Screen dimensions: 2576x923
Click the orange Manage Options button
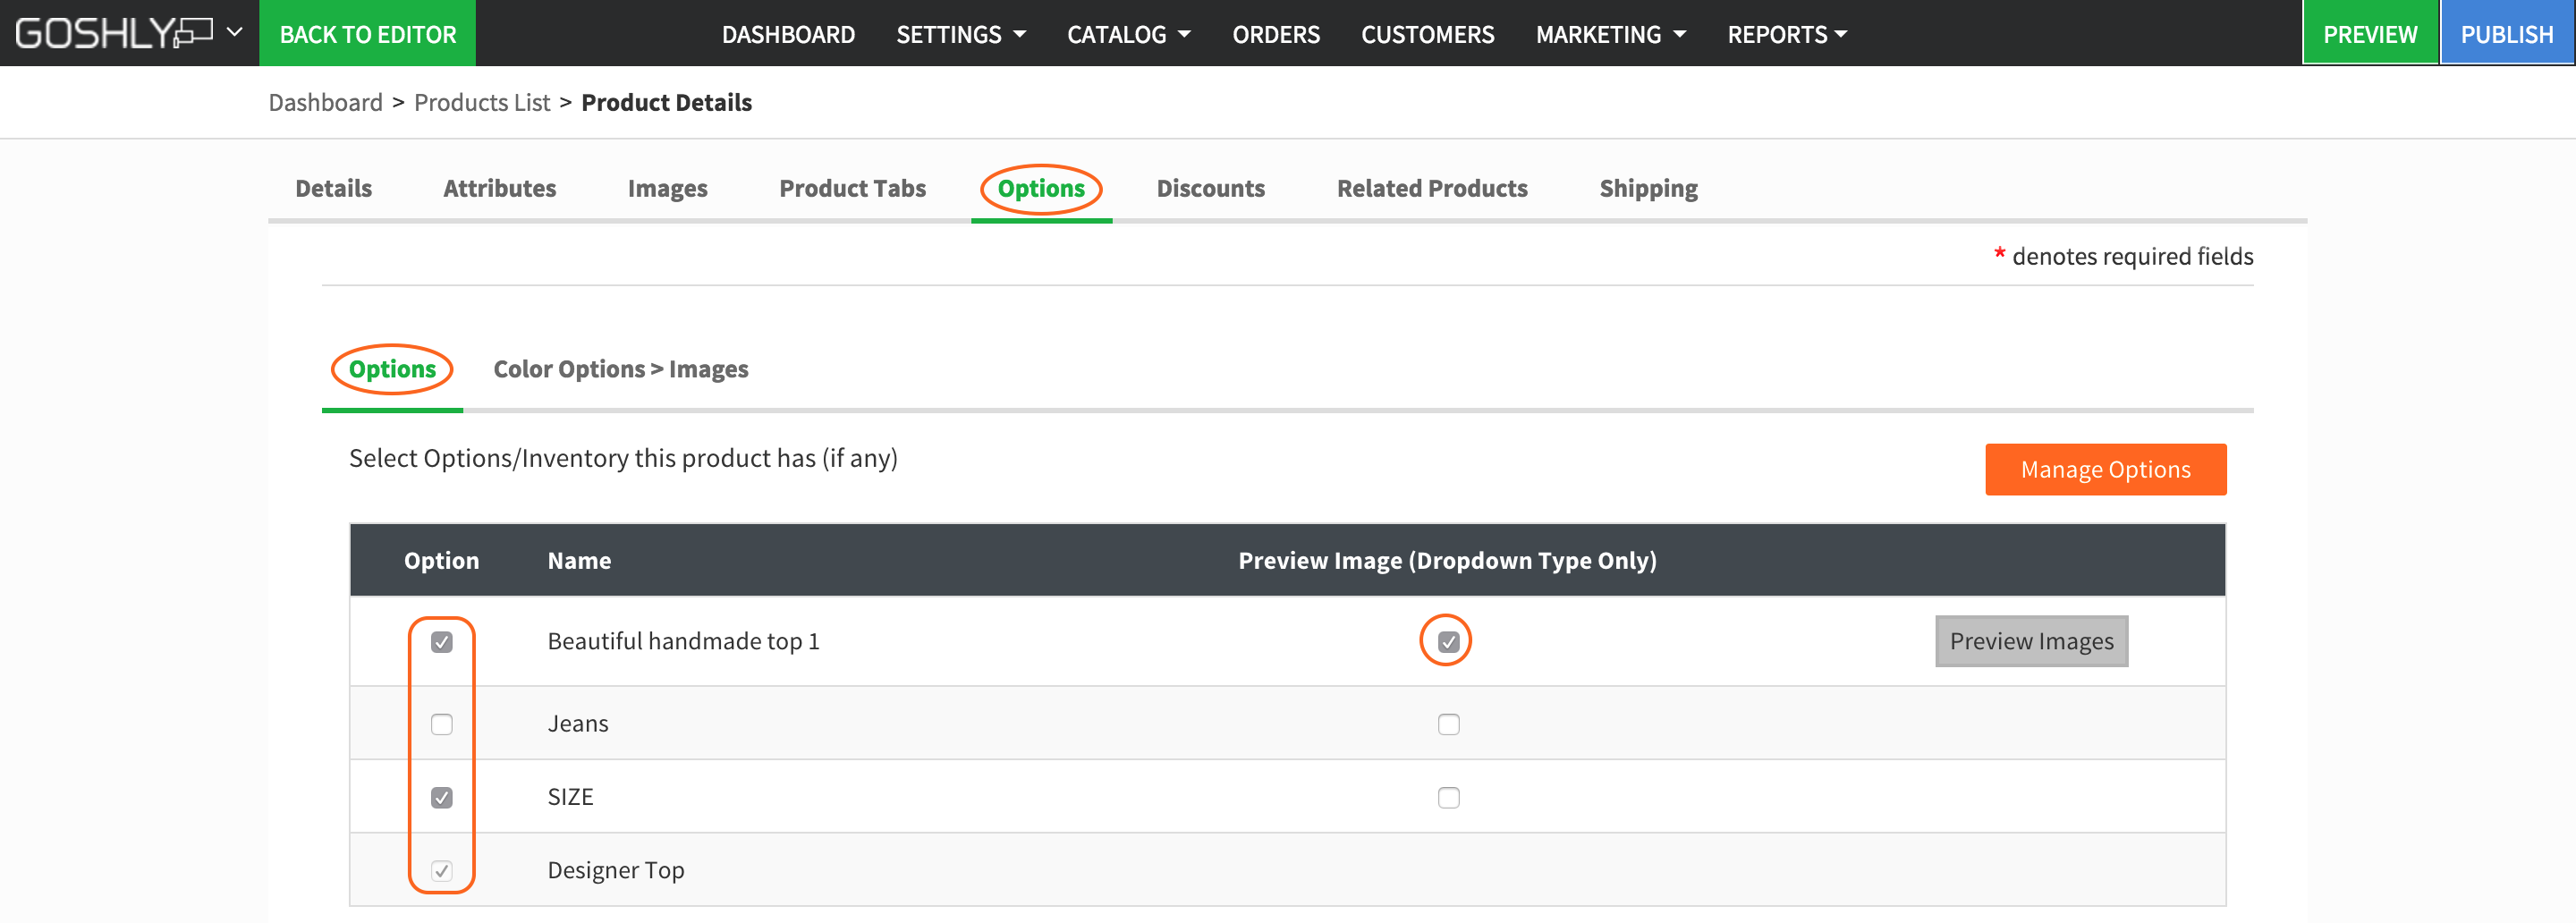point(2105,469)
